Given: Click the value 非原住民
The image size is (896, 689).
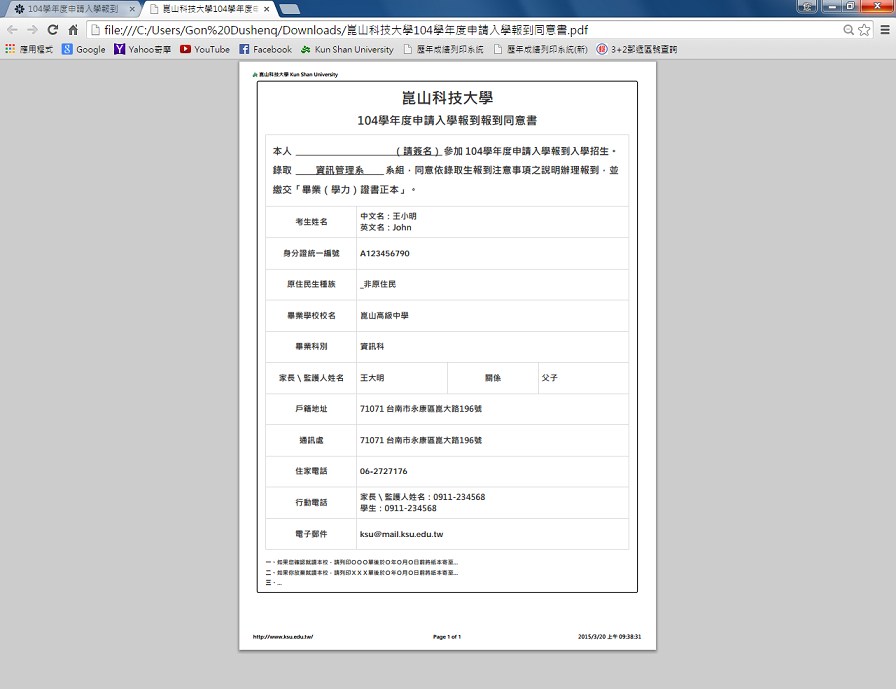Looking at the screenshot, I should (379, 284).
